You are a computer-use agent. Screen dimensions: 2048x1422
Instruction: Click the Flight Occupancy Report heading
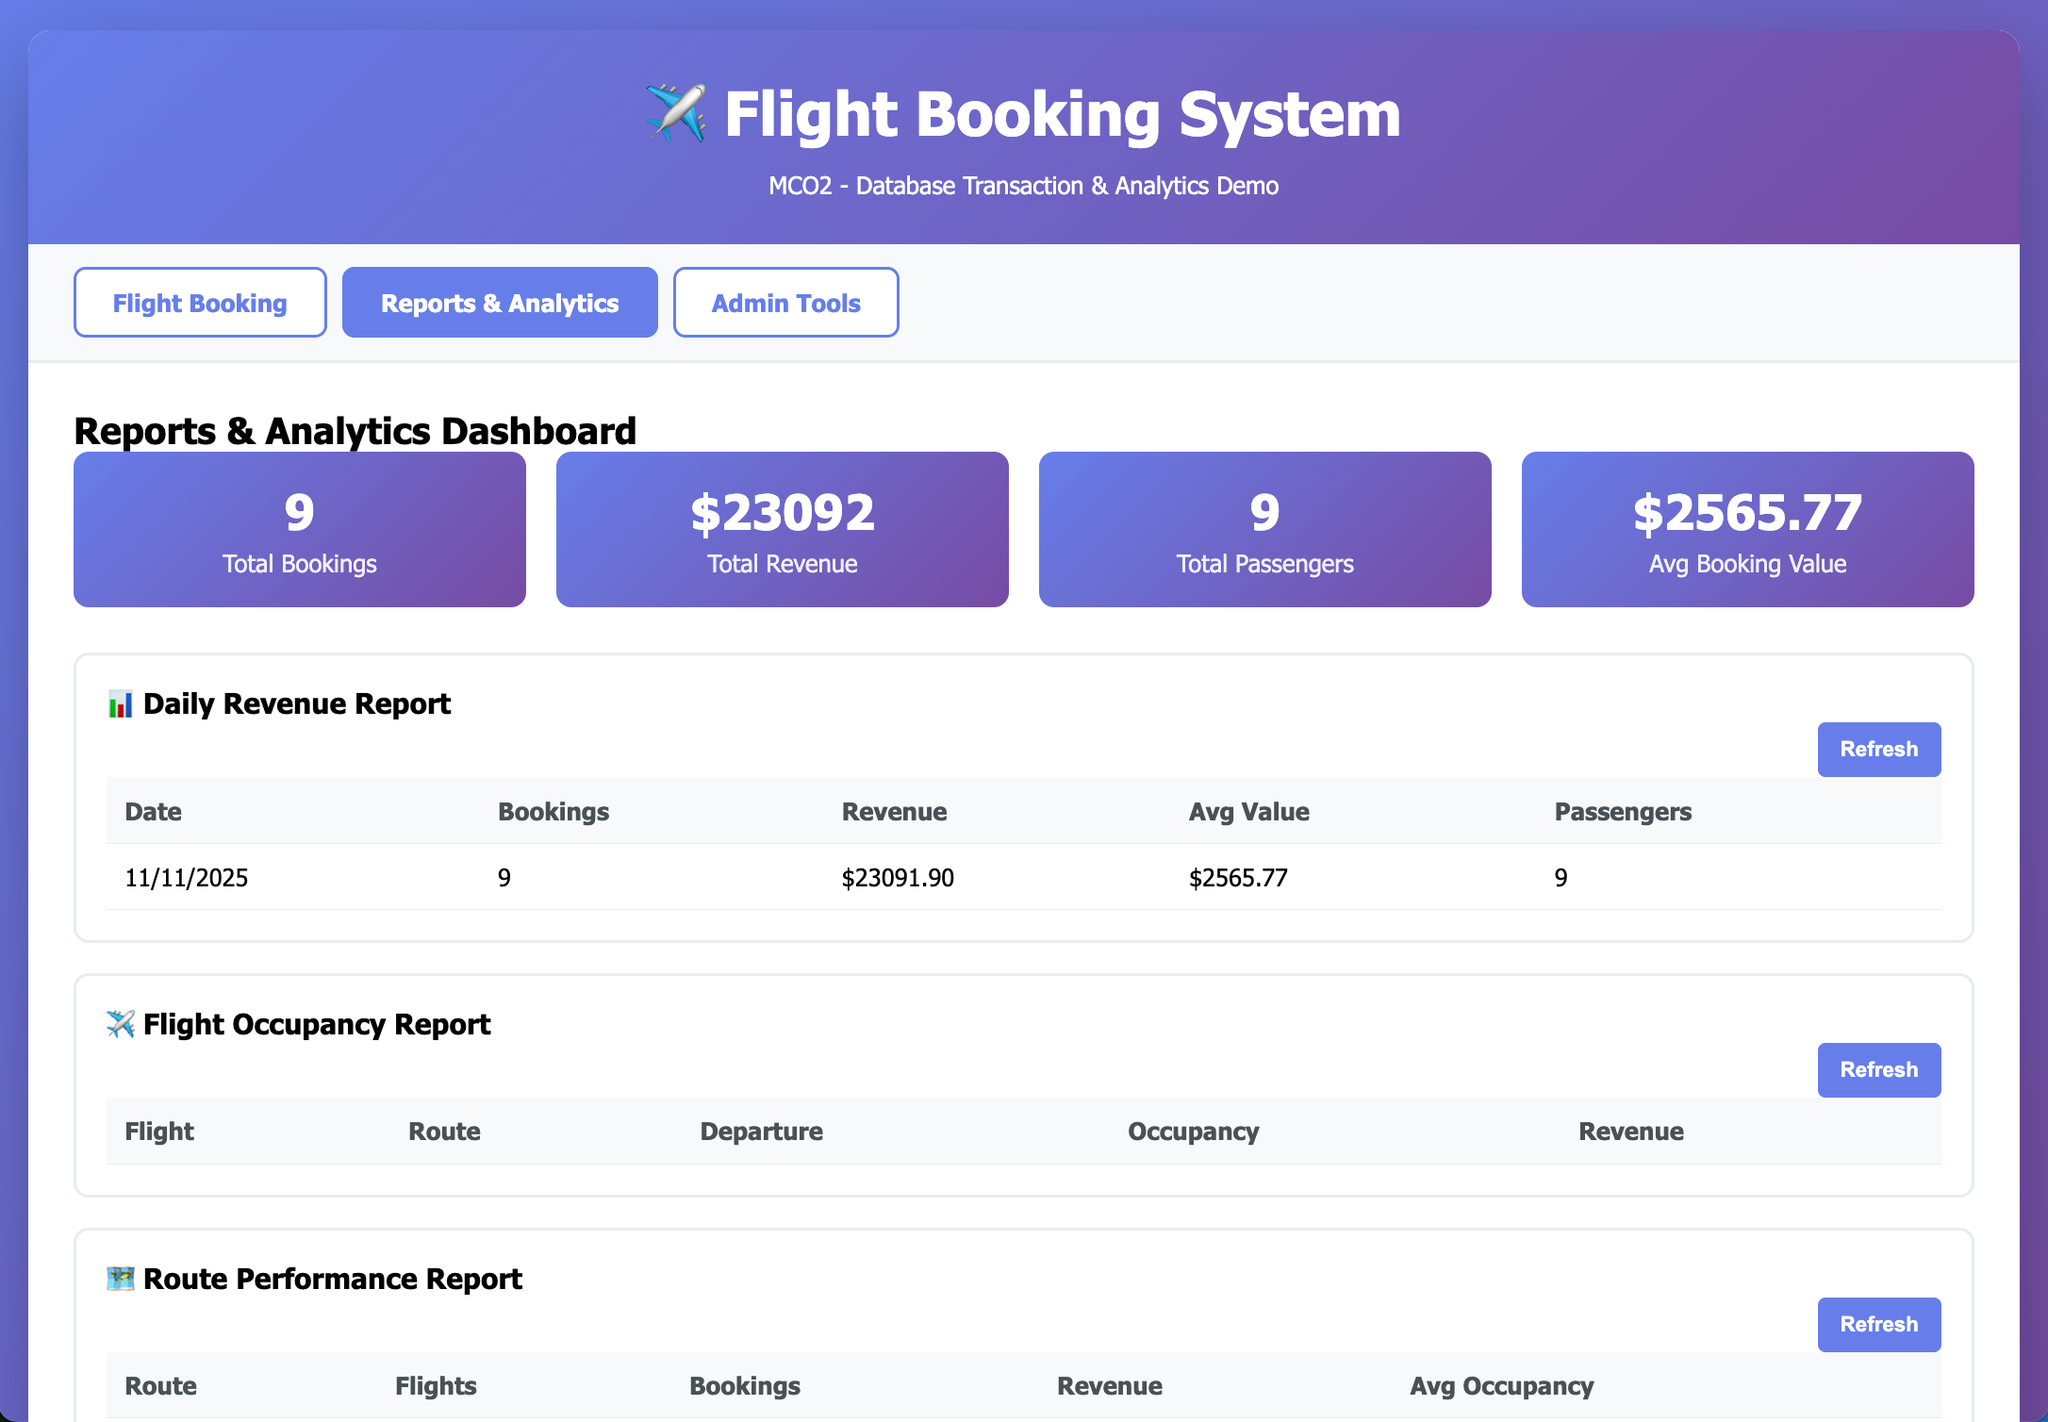coord(317,1024)
